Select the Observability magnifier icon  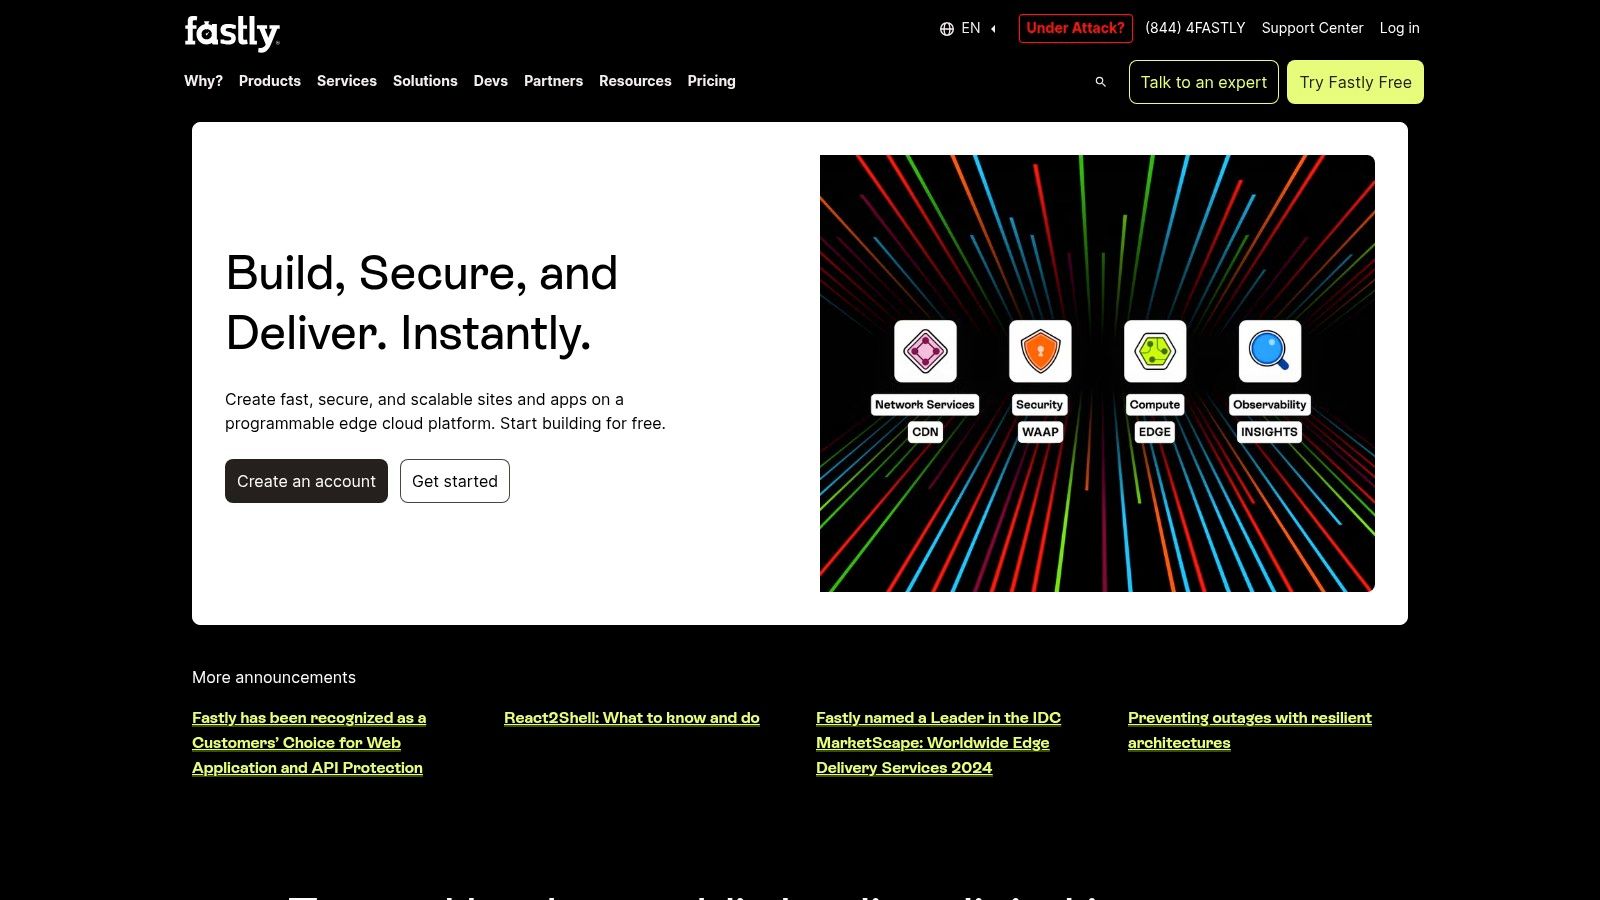(x=1270, y=351)
